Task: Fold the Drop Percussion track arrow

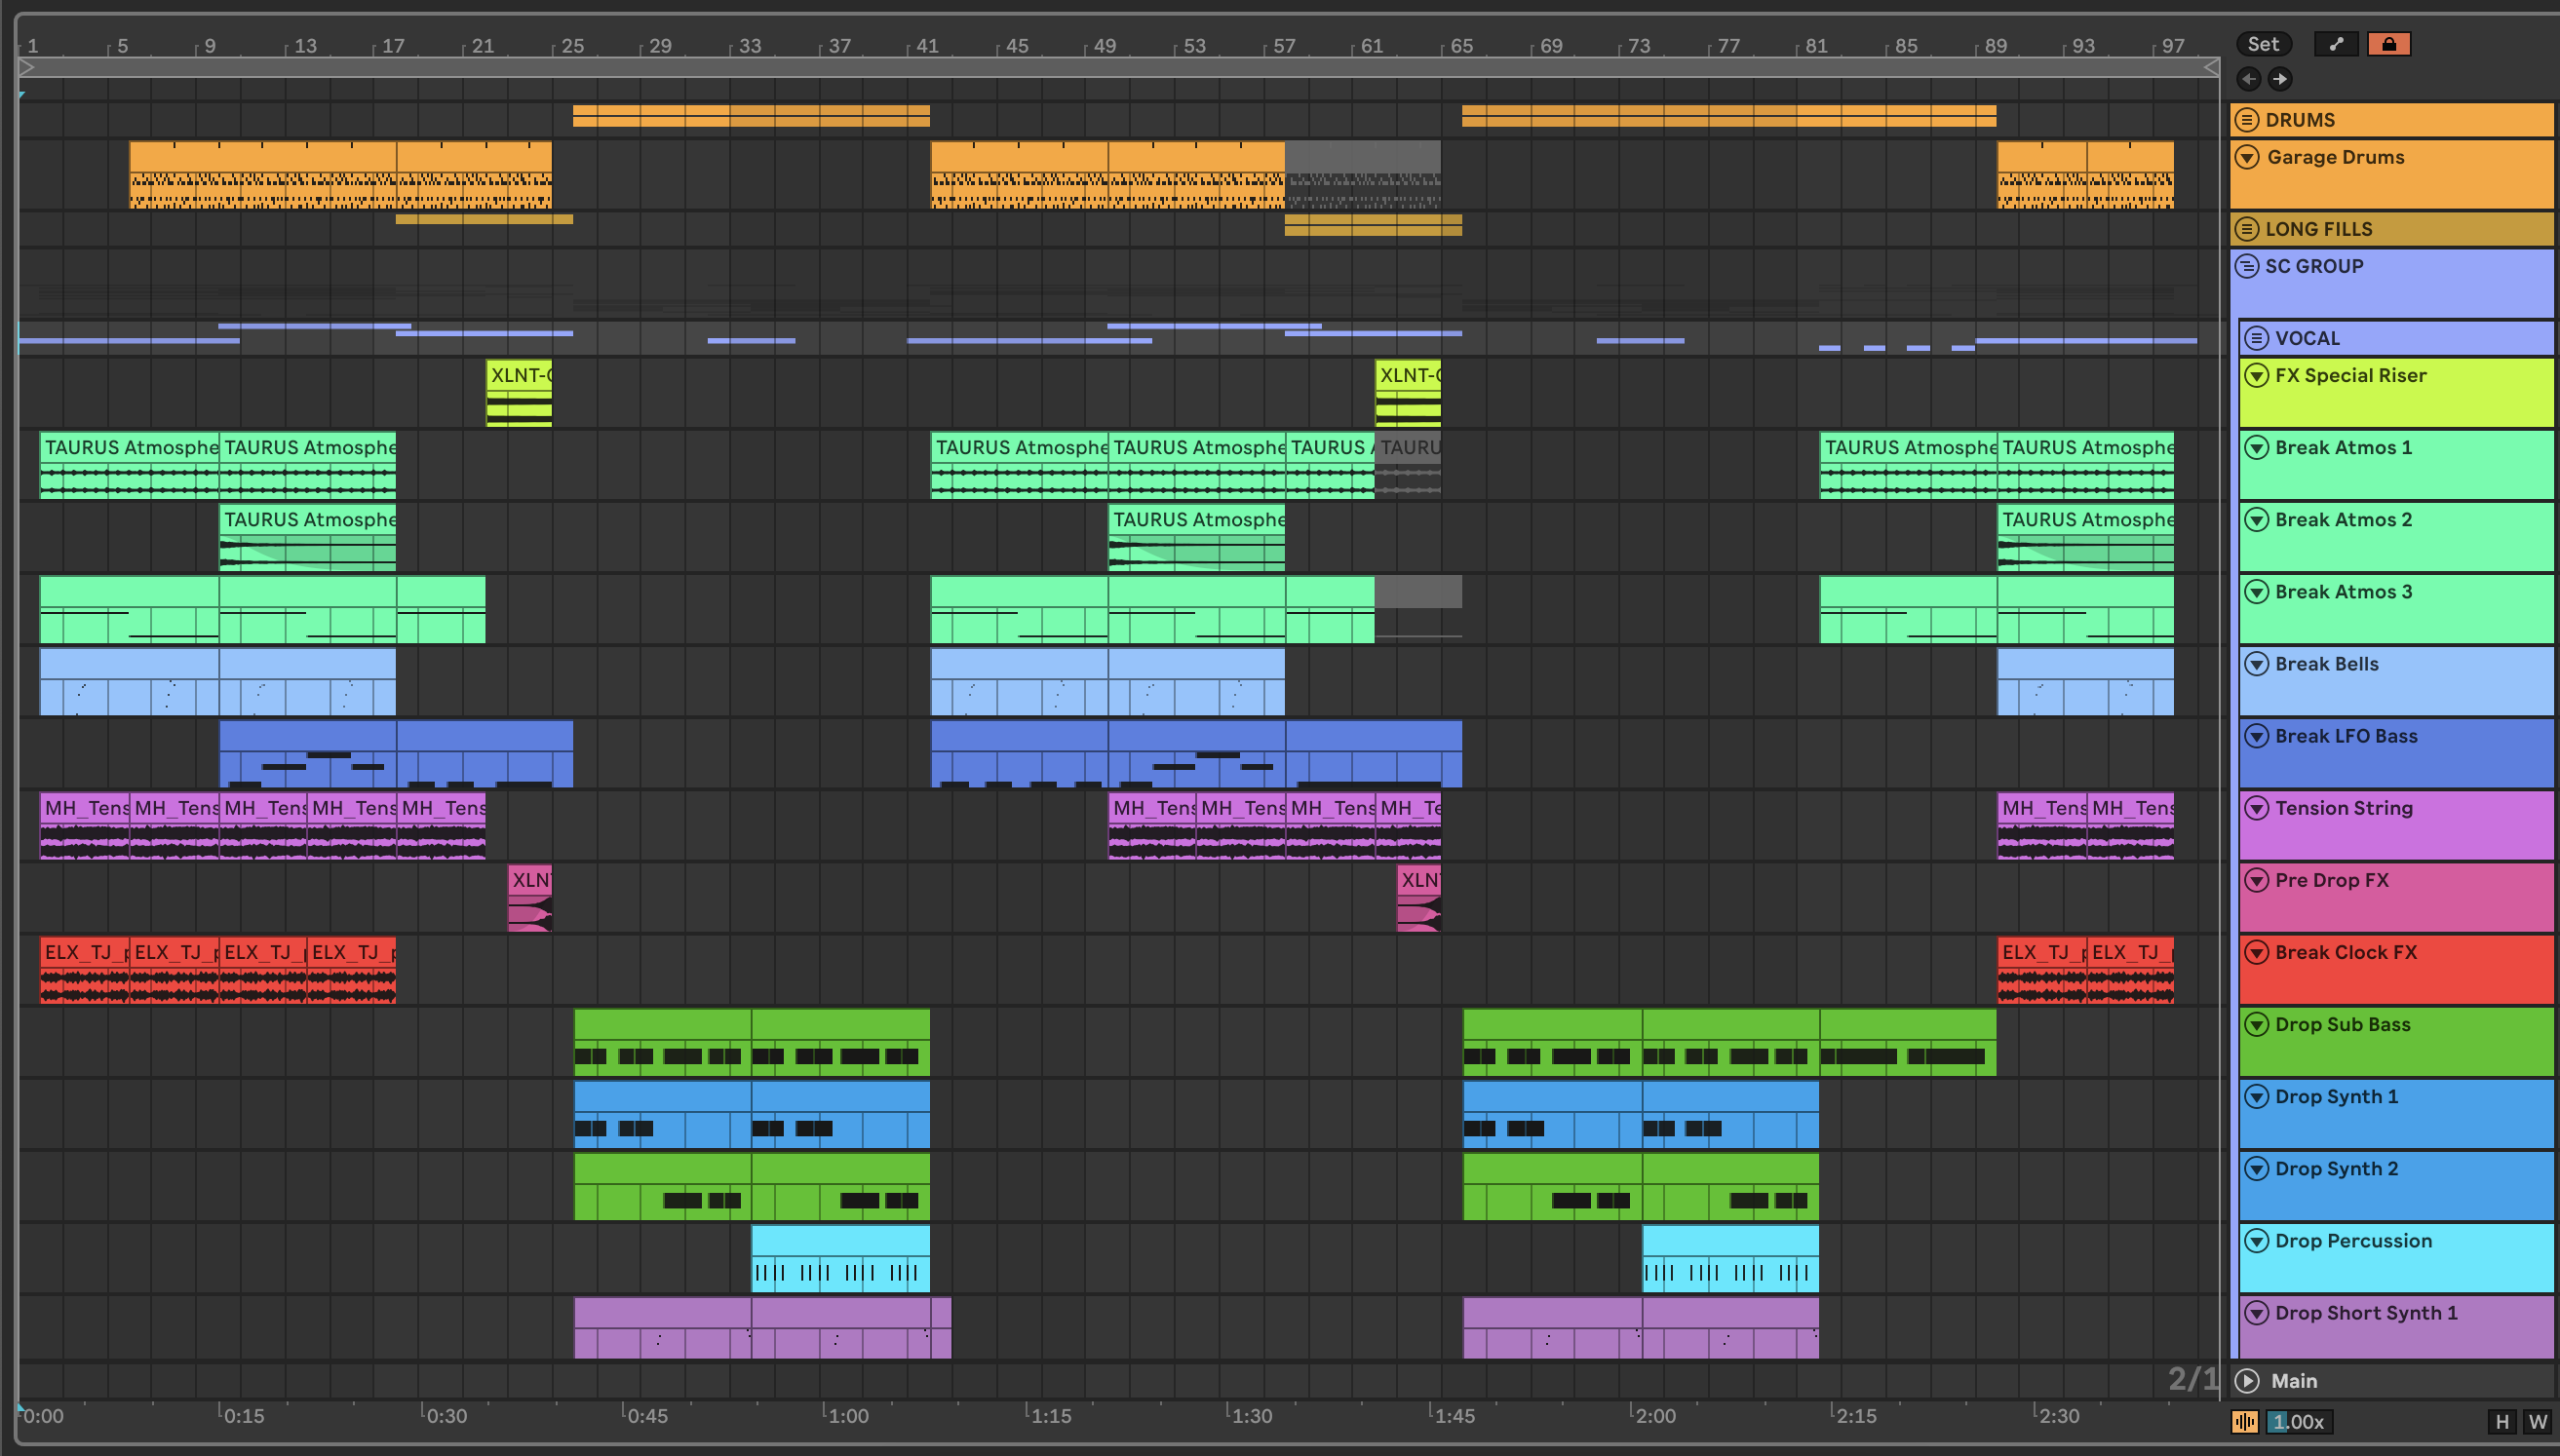Action: tap(2256, 1240)
